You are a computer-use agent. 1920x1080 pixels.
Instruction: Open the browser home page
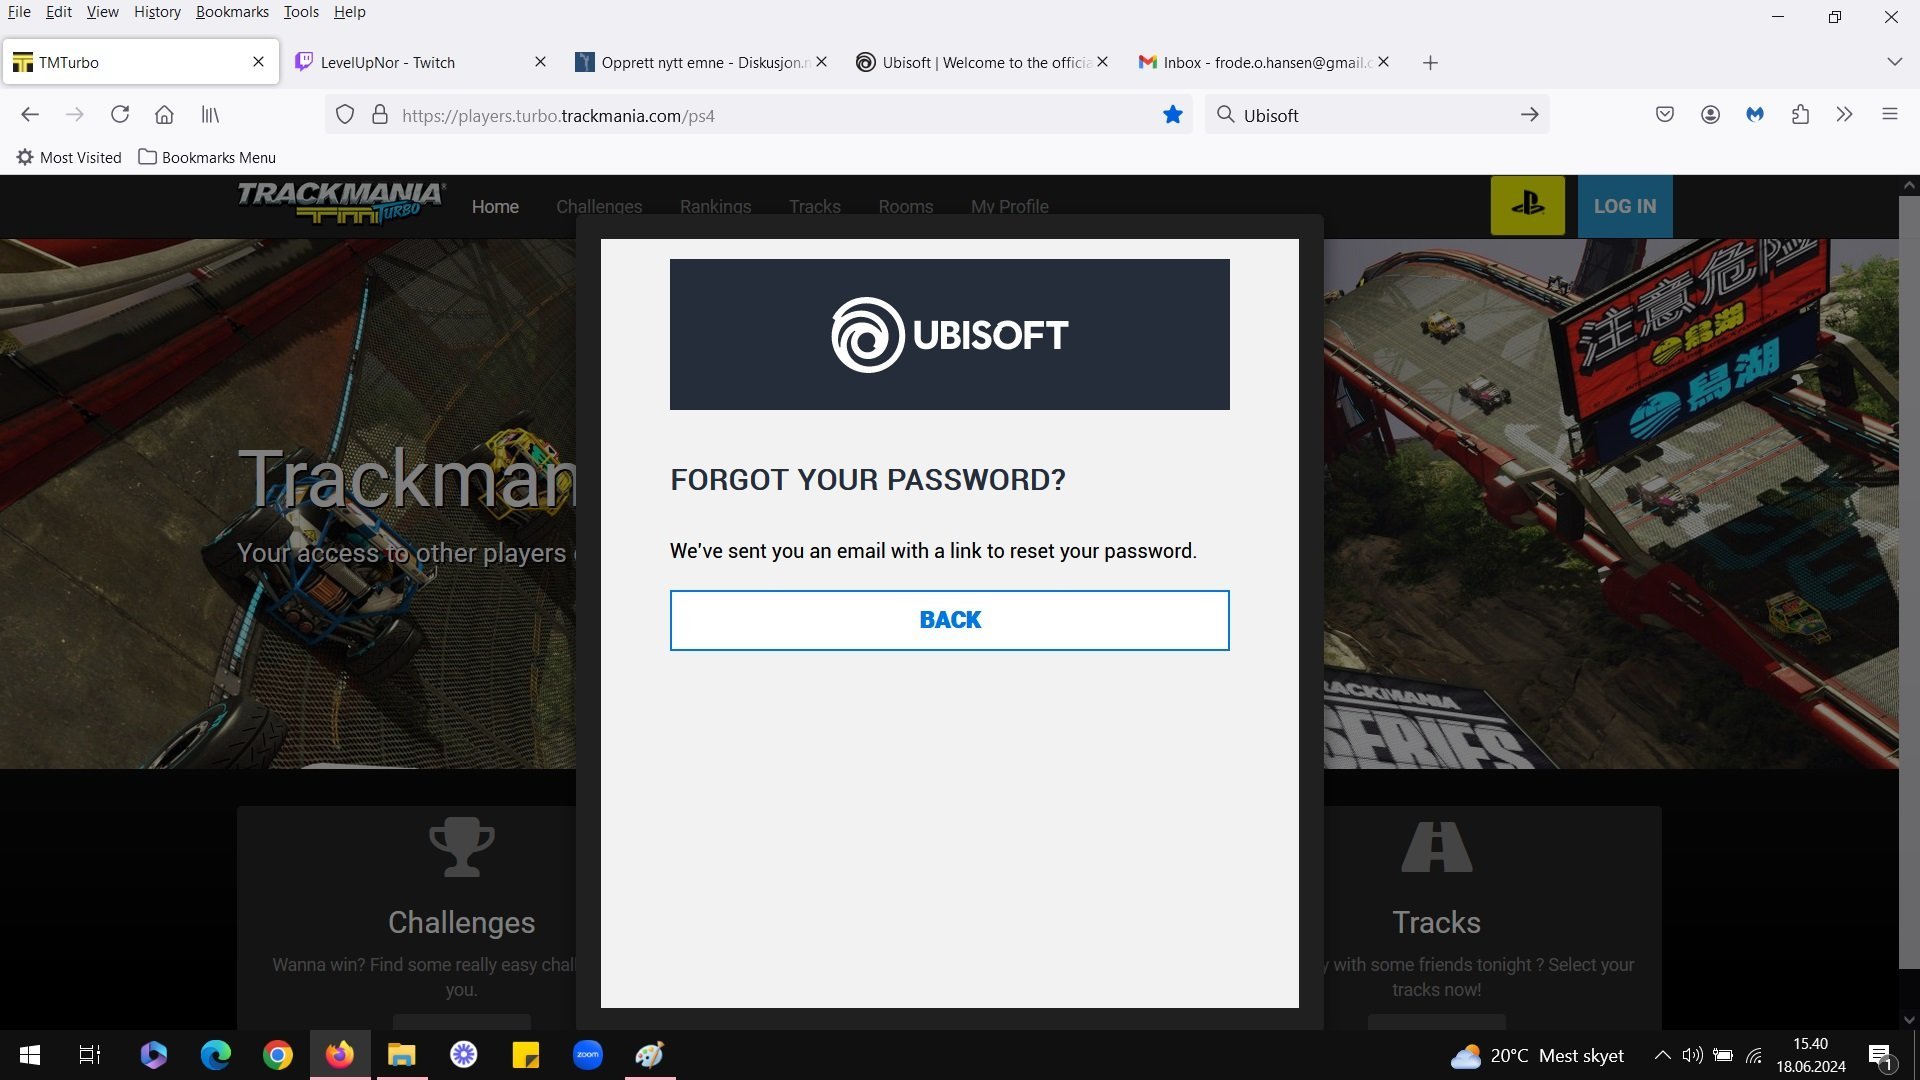click(x=164, y=115)
